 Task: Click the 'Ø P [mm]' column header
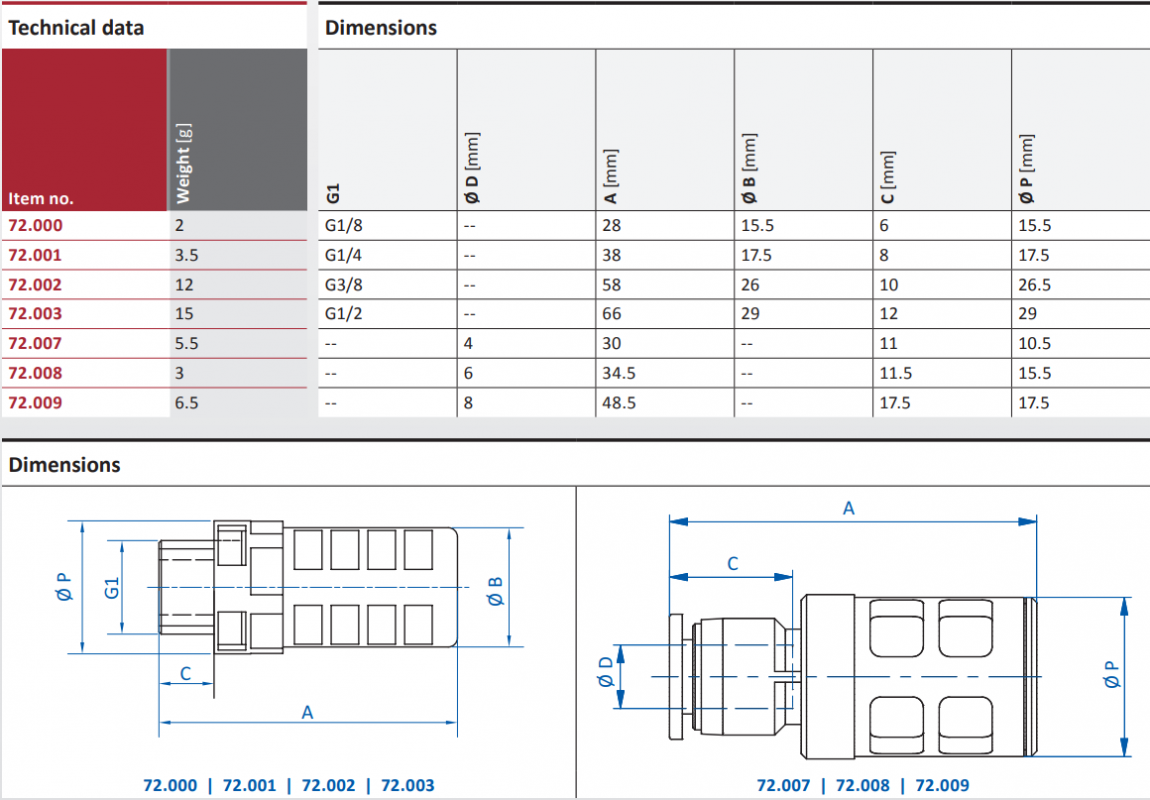(1026, 169)
